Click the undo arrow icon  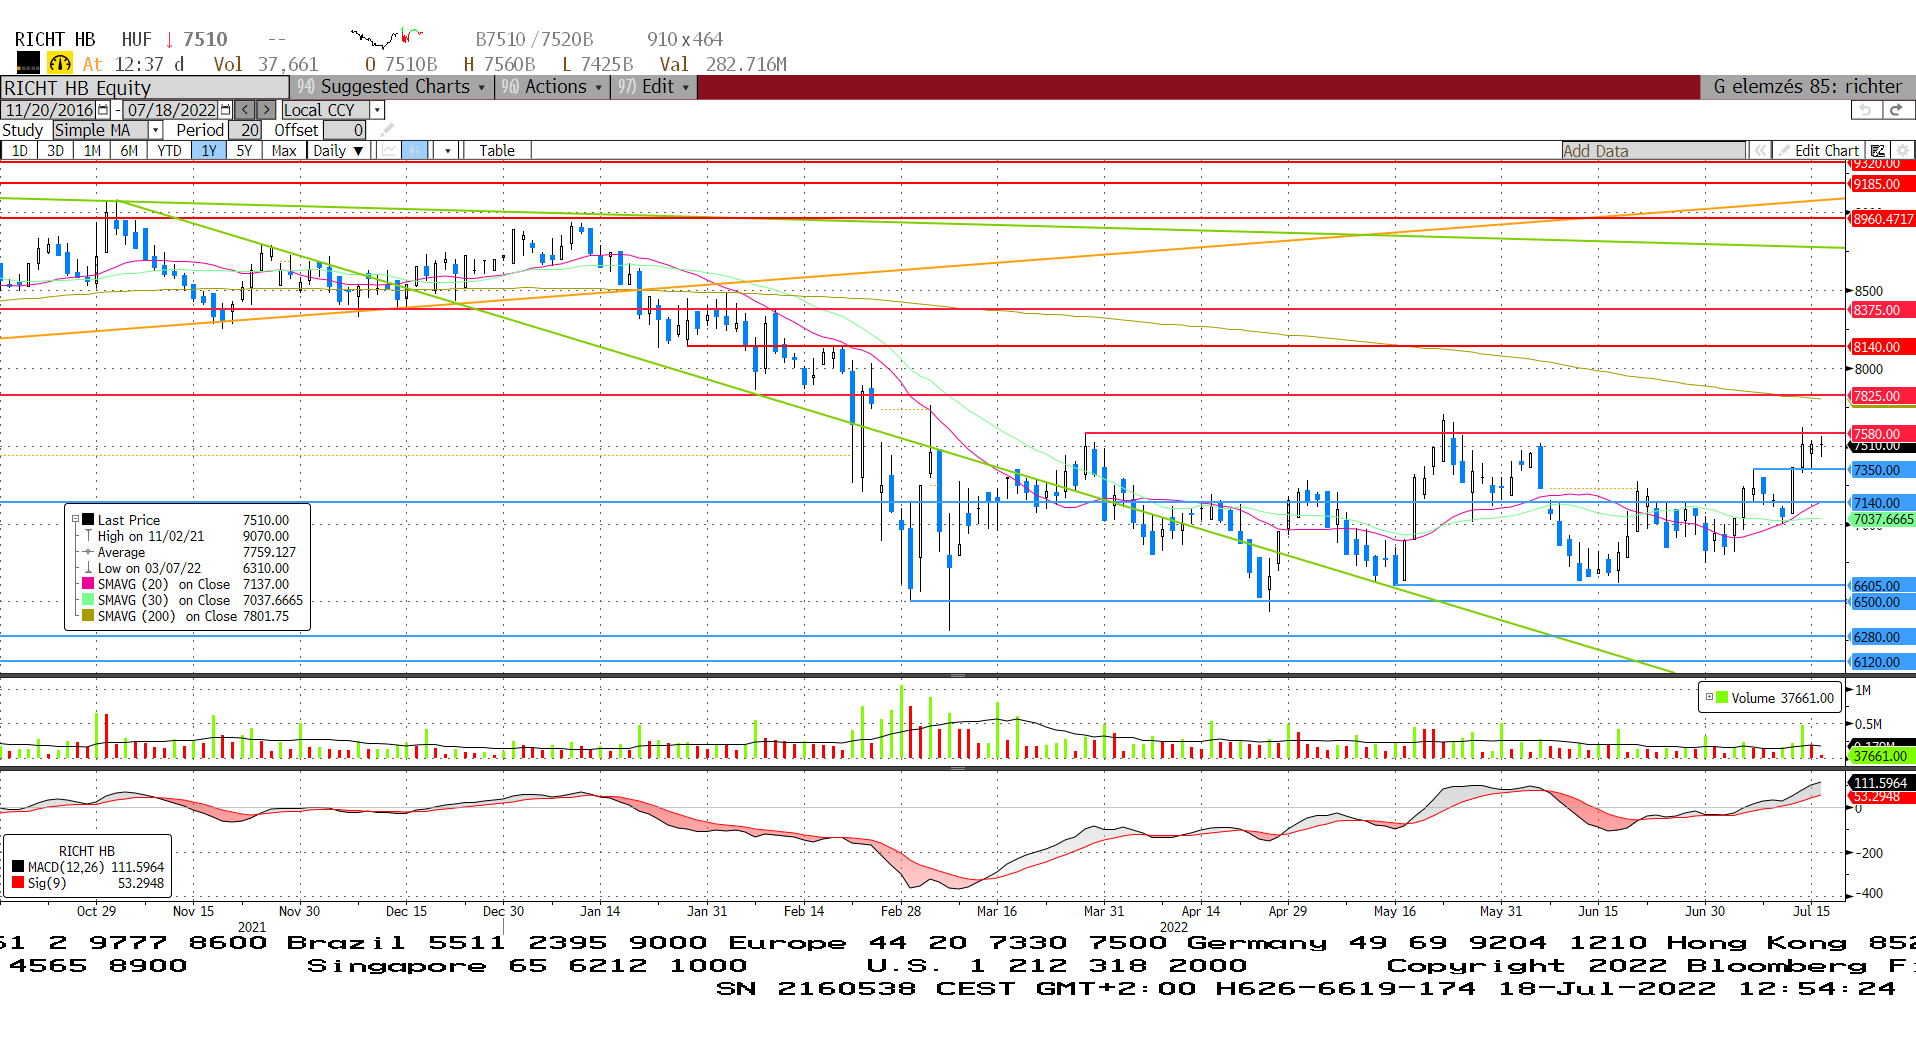point(1865,110)
